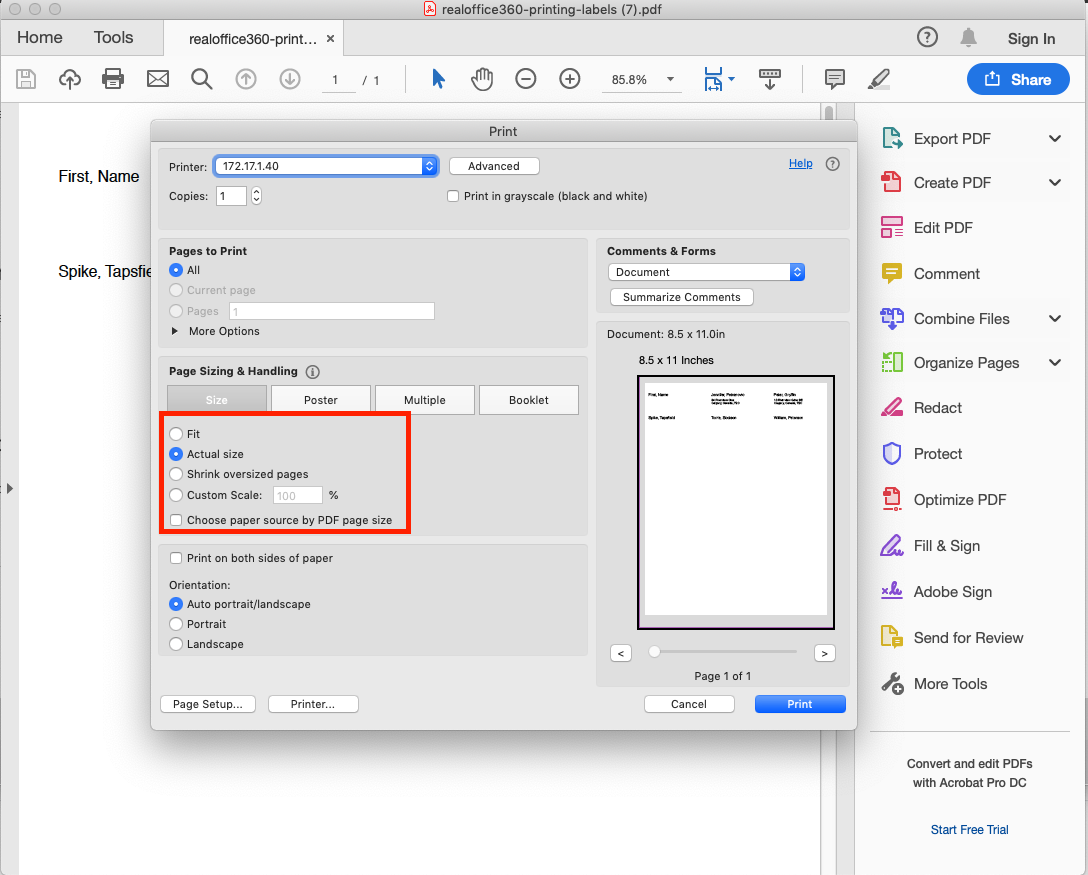
Task: Click Print dialog help question icon
Action: (x=833, y=164)
